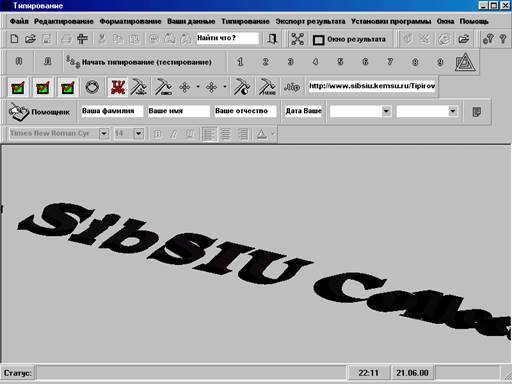Toggle the third red checkbox icon

68,88
